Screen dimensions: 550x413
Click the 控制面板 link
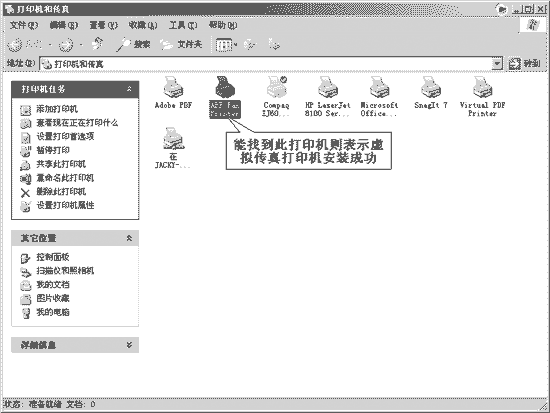53,257
